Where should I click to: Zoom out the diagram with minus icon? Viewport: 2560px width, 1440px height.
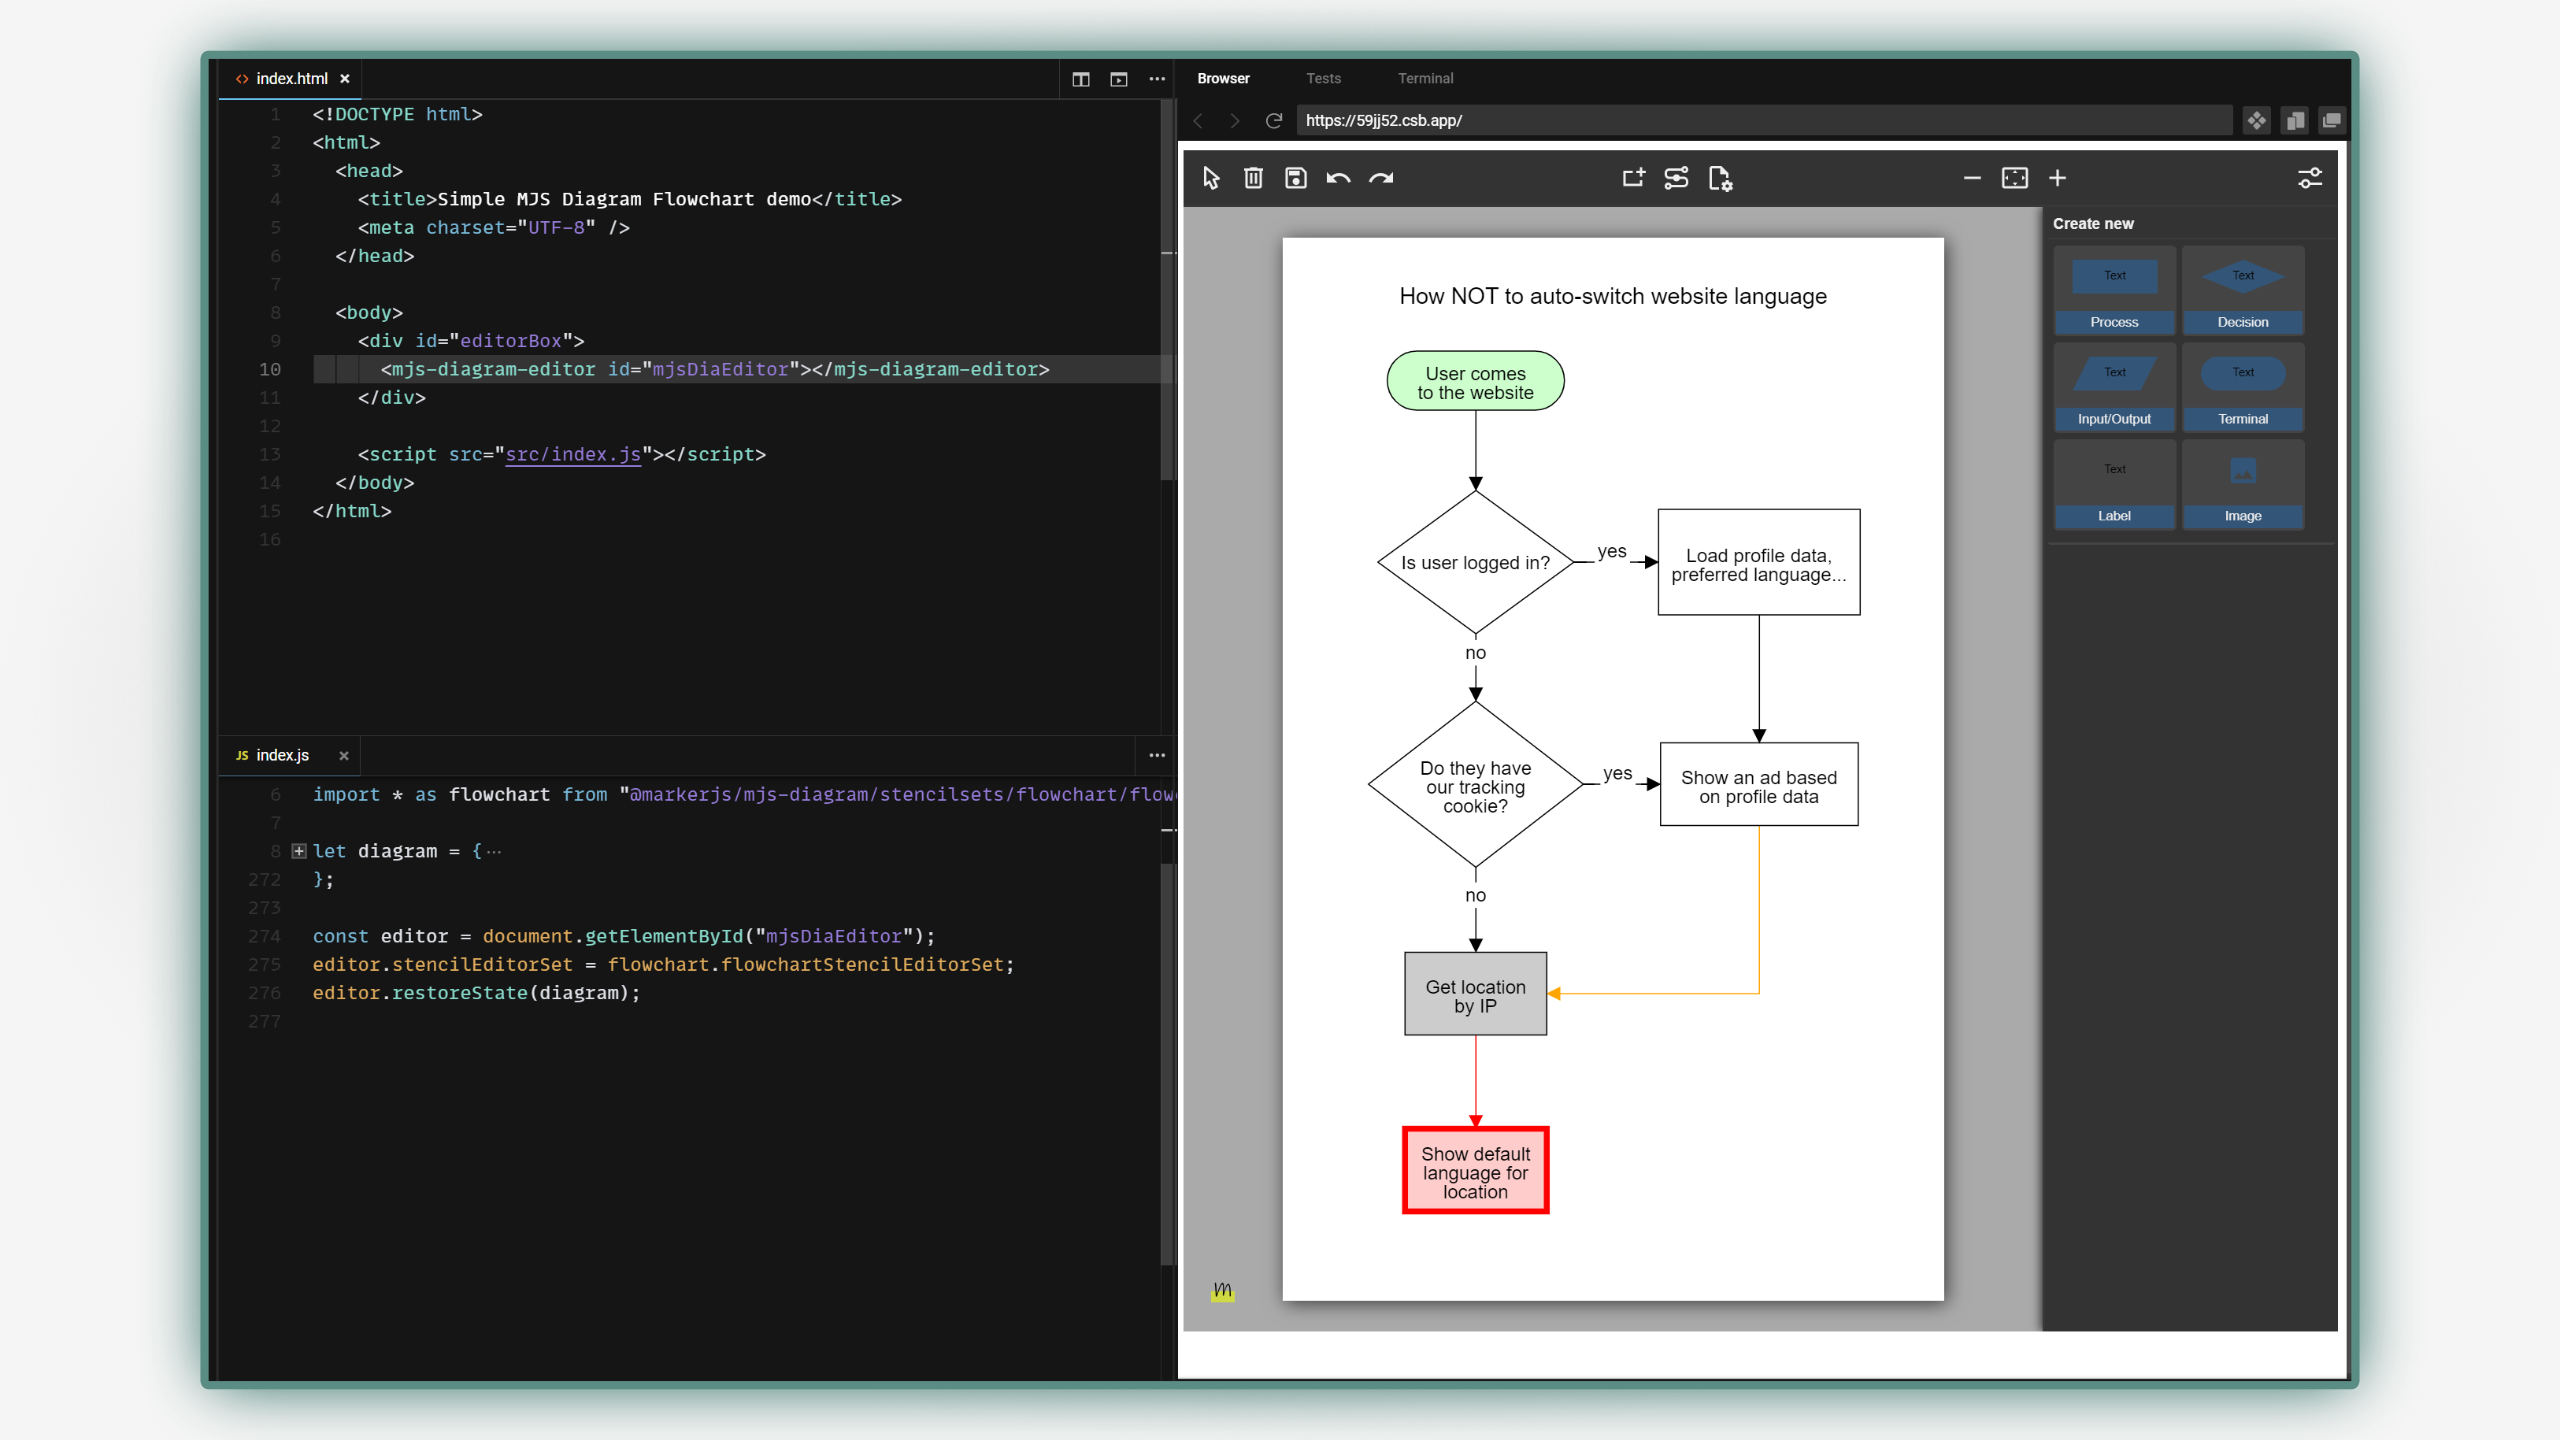[1972, 178]
